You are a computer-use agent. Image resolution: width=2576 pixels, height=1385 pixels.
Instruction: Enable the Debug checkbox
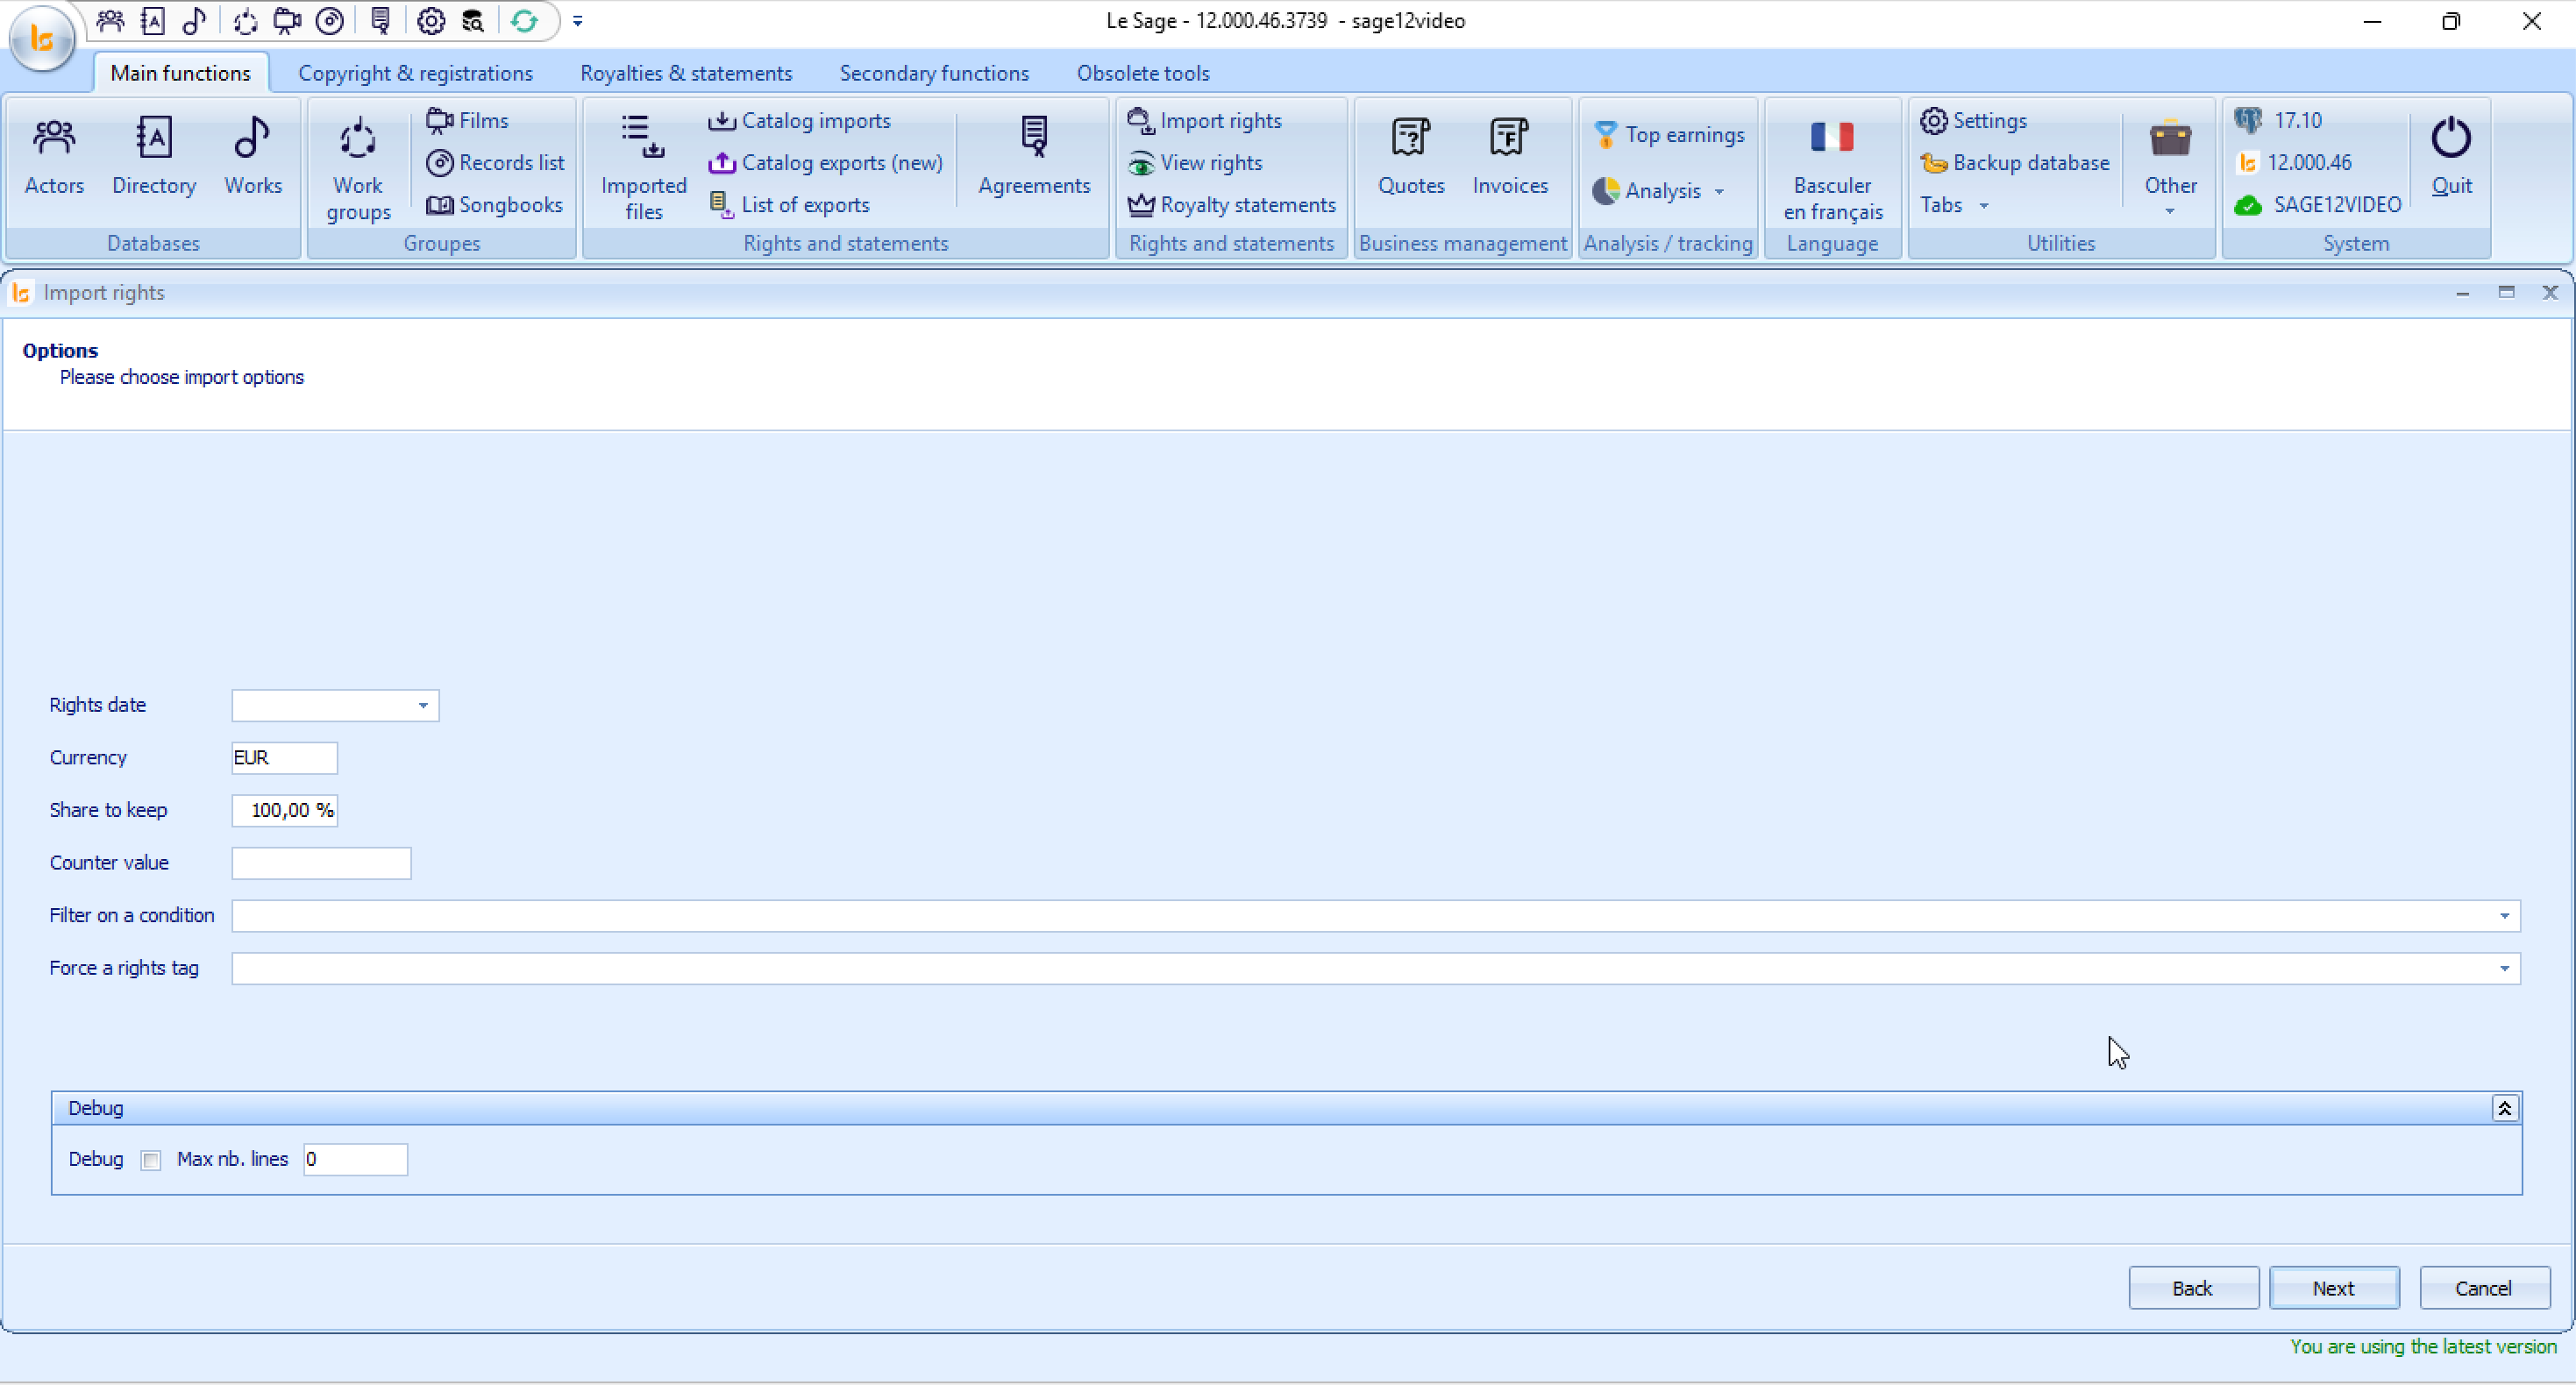coord(151,1160)
